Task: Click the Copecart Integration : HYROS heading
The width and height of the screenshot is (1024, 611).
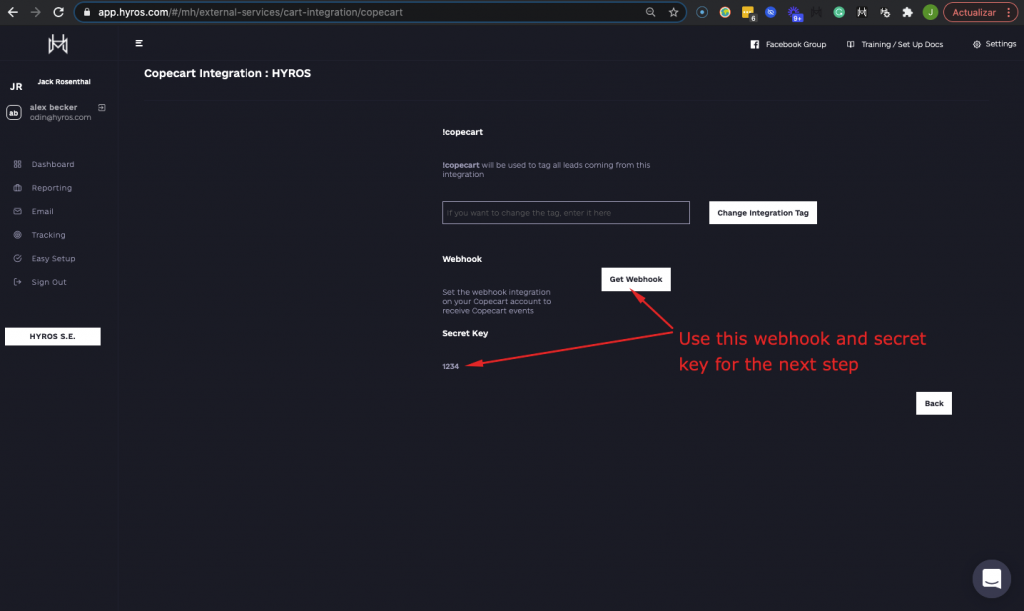Action: coord(227,73)
